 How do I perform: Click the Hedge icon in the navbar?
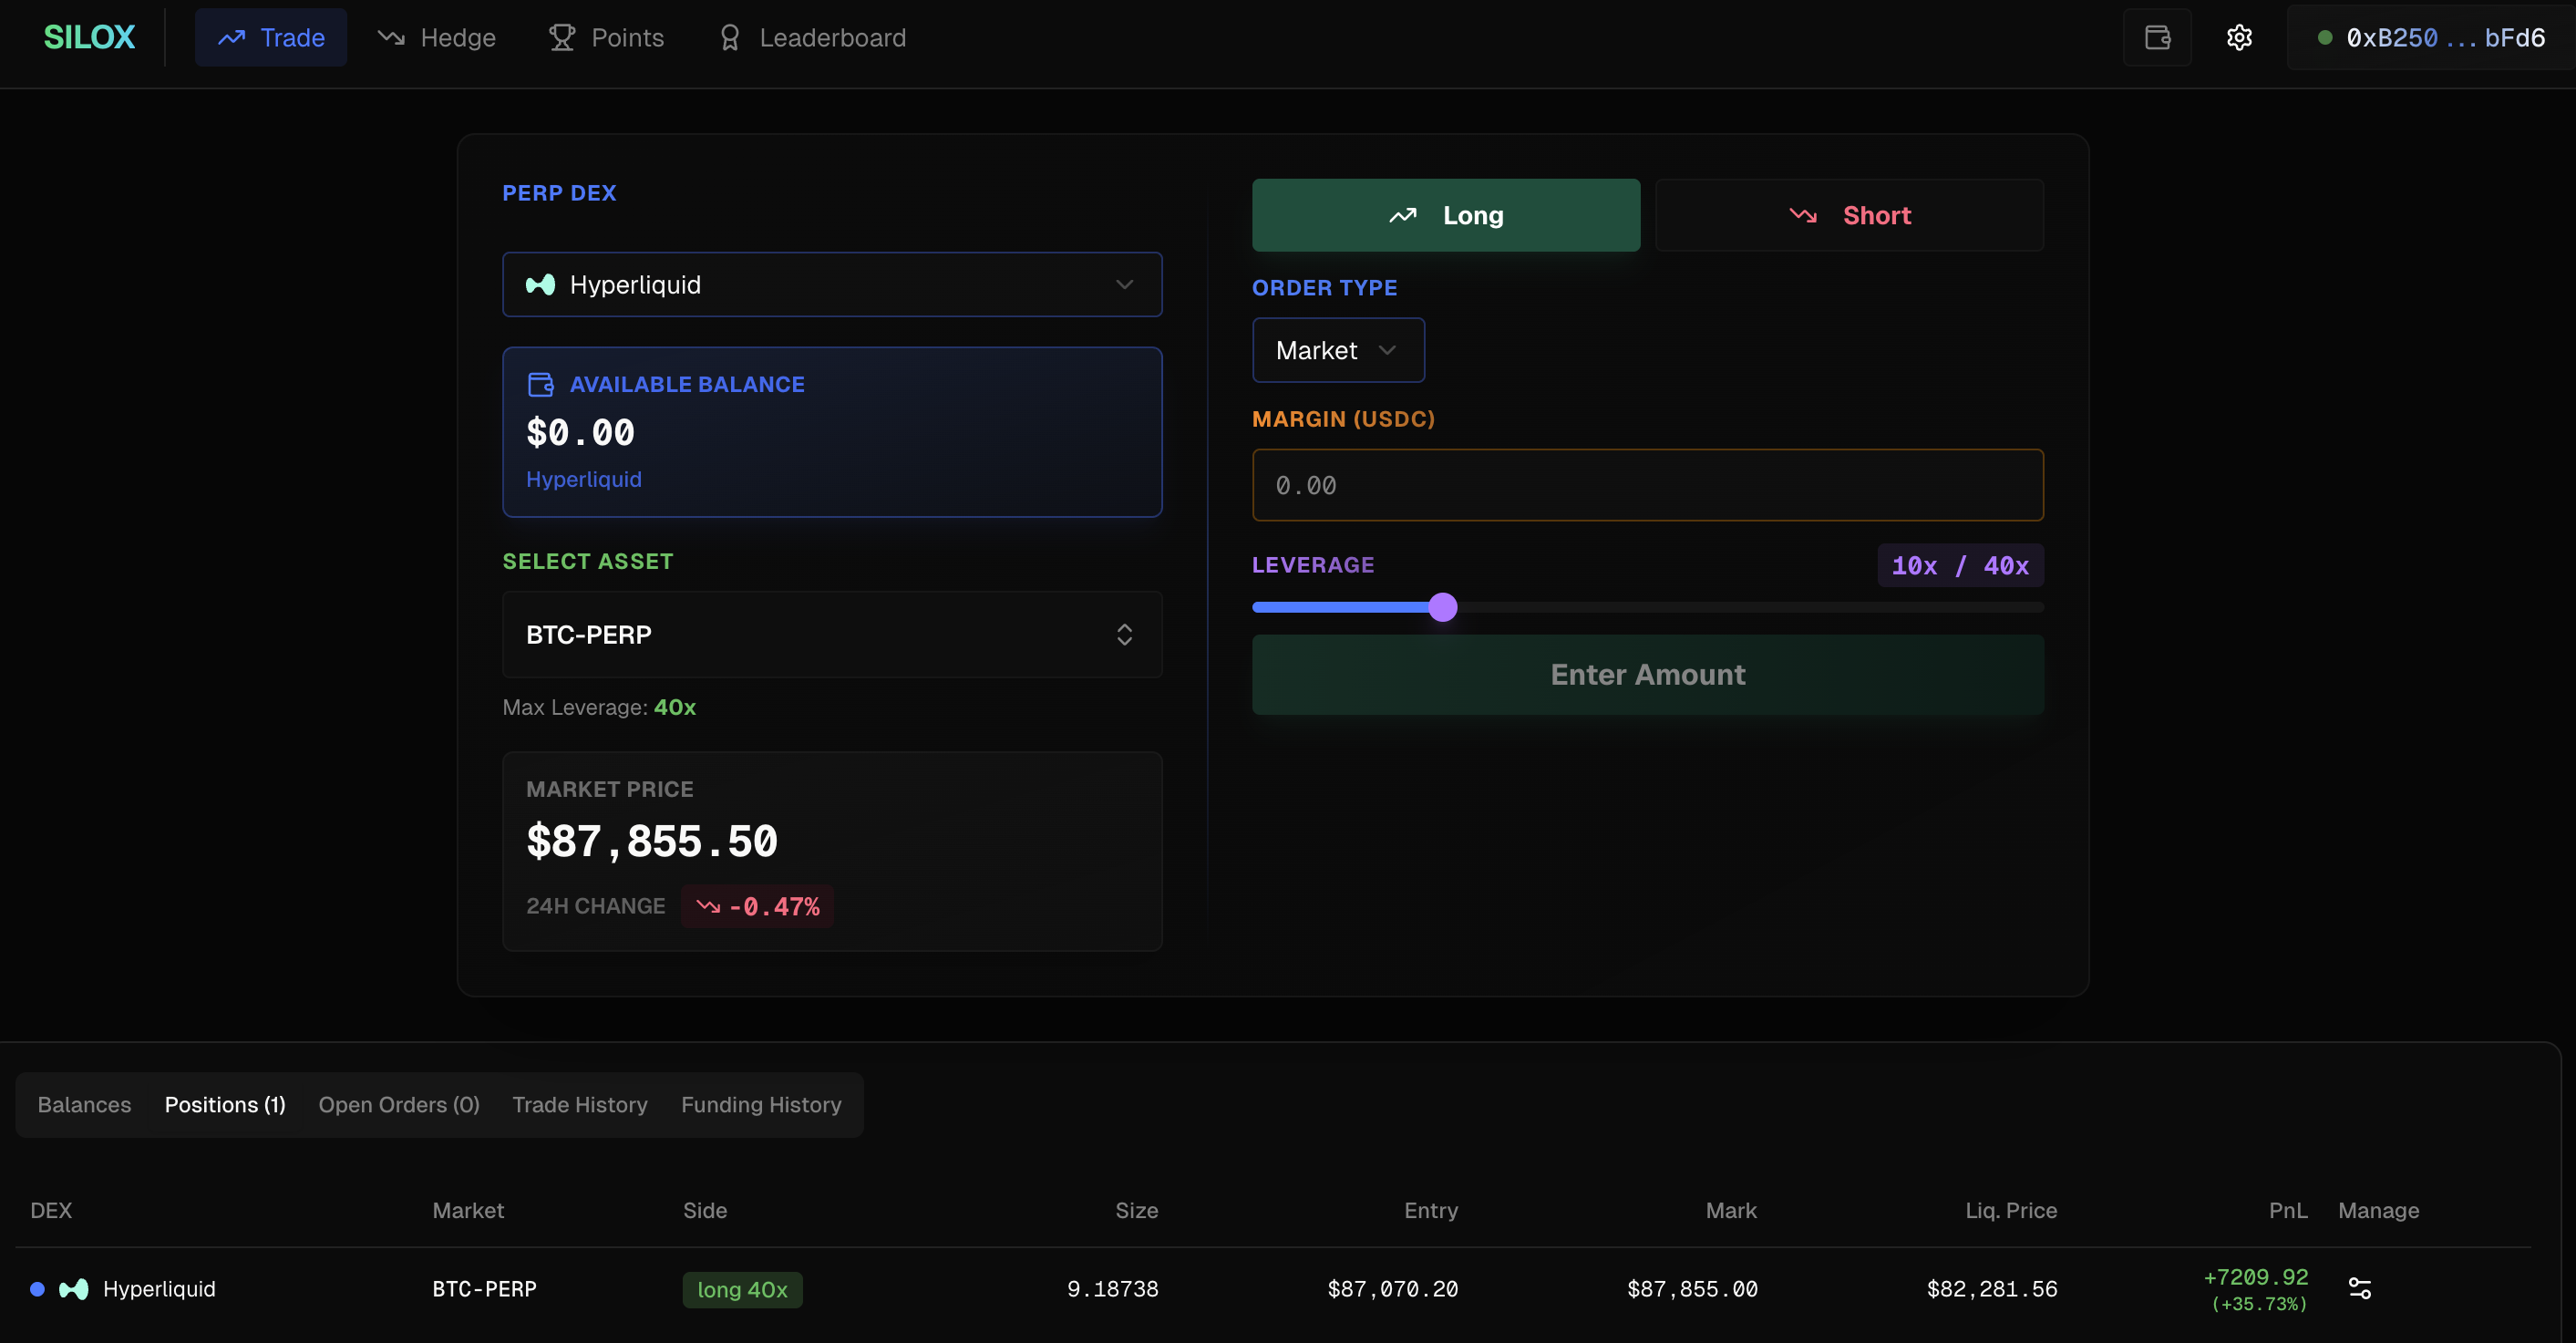[390, 37]
